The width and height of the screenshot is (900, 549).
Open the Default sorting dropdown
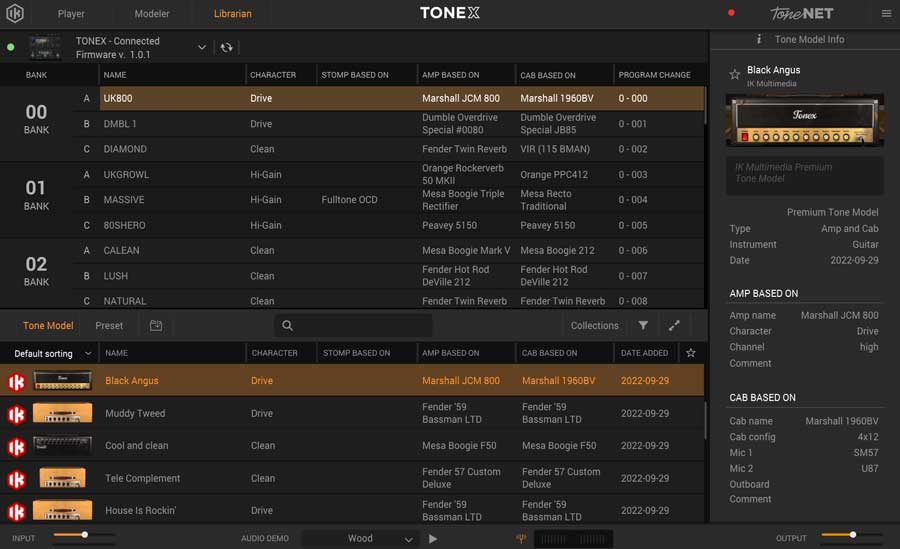click(53, 353)
